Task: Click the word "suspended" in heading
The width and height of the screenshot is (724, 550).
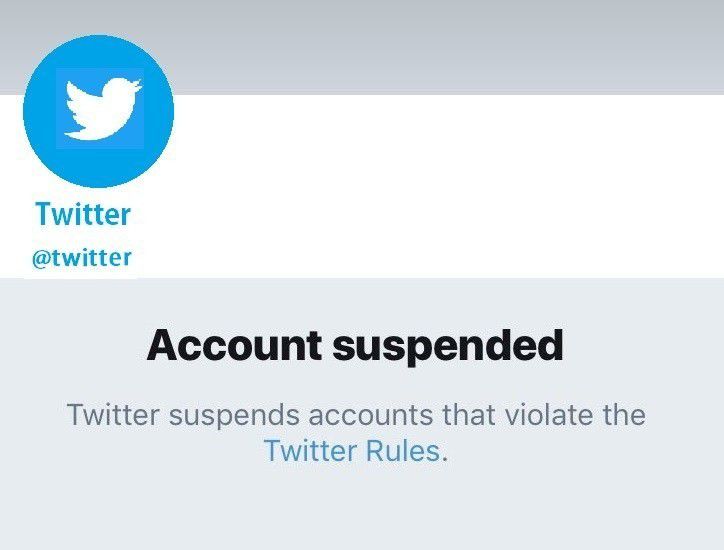Action: click(447, 346)
